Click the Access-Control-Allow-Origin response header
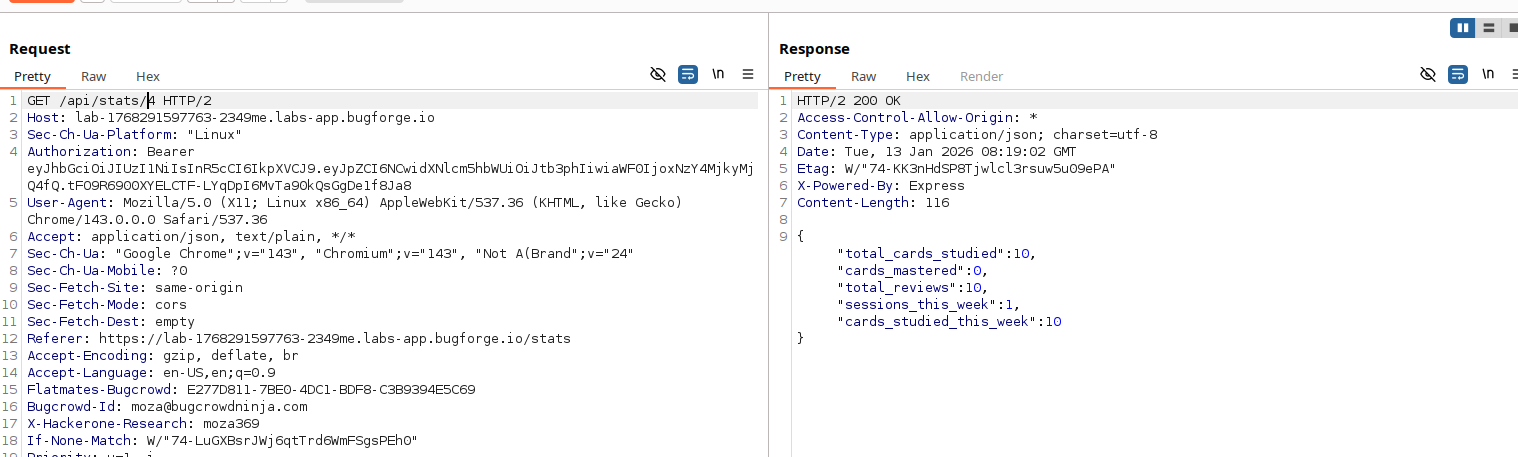Viewport: 1518px width, 457px height. coord(917,118)
